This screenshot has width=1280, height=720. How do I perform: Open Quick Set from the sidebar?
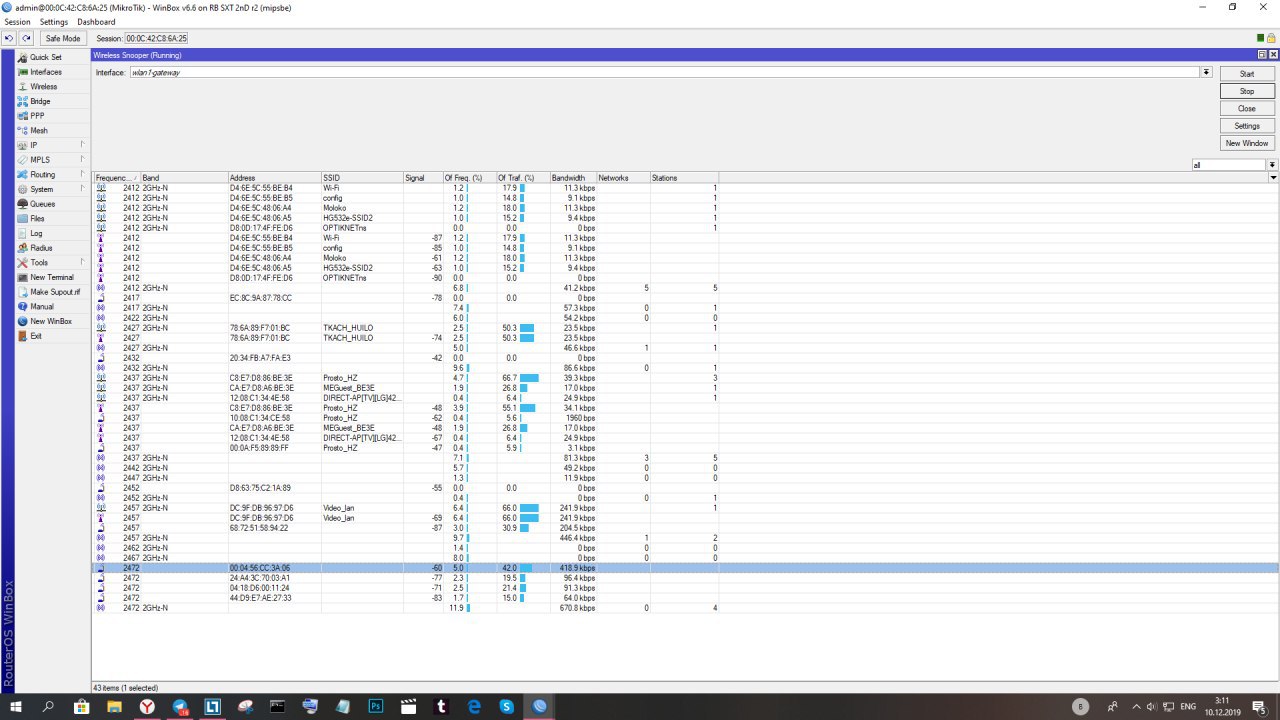[45, 57]
